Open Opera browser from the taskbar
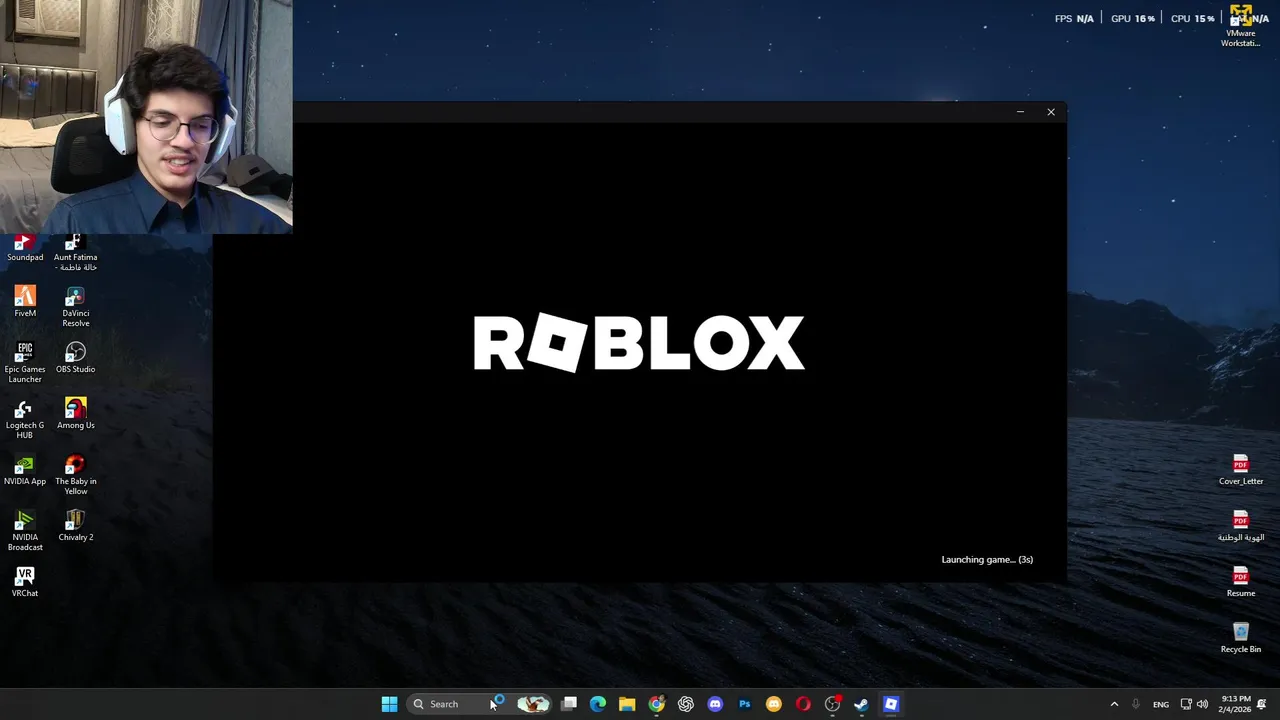Screen dimensions: 1280x720 coord(803,704)
